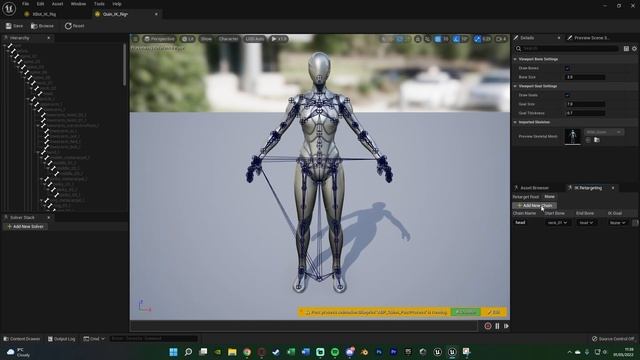This screenshot has width=640, height=360.
Task: Open the viewport Show menu
Action: [206, 39]
